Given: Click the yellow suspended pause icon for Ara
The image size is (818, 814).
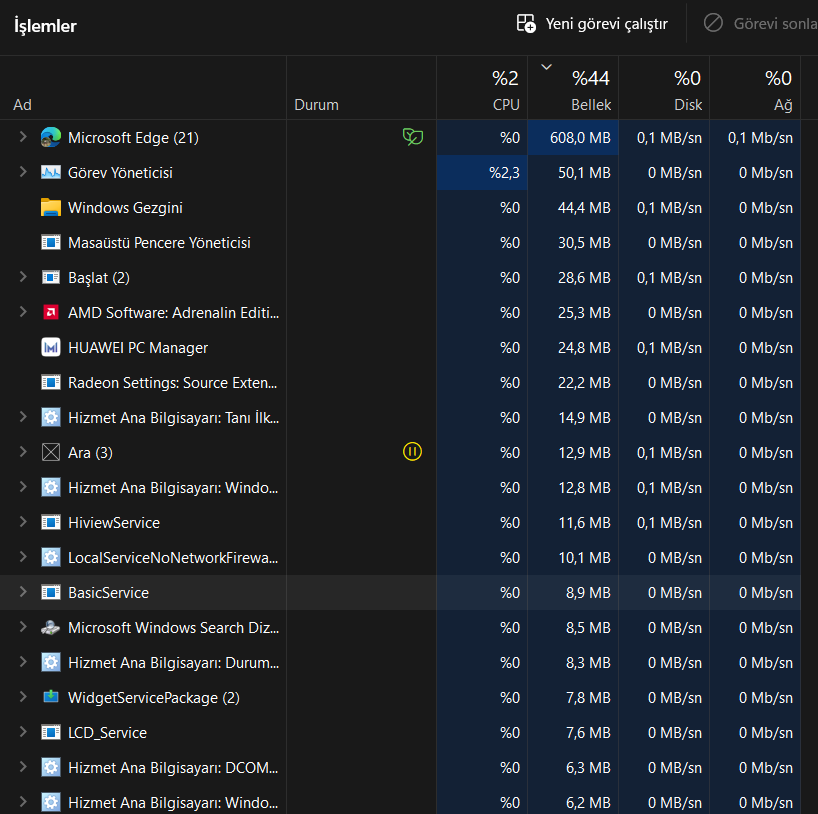Looking at the screenshot, I should 412,452.
